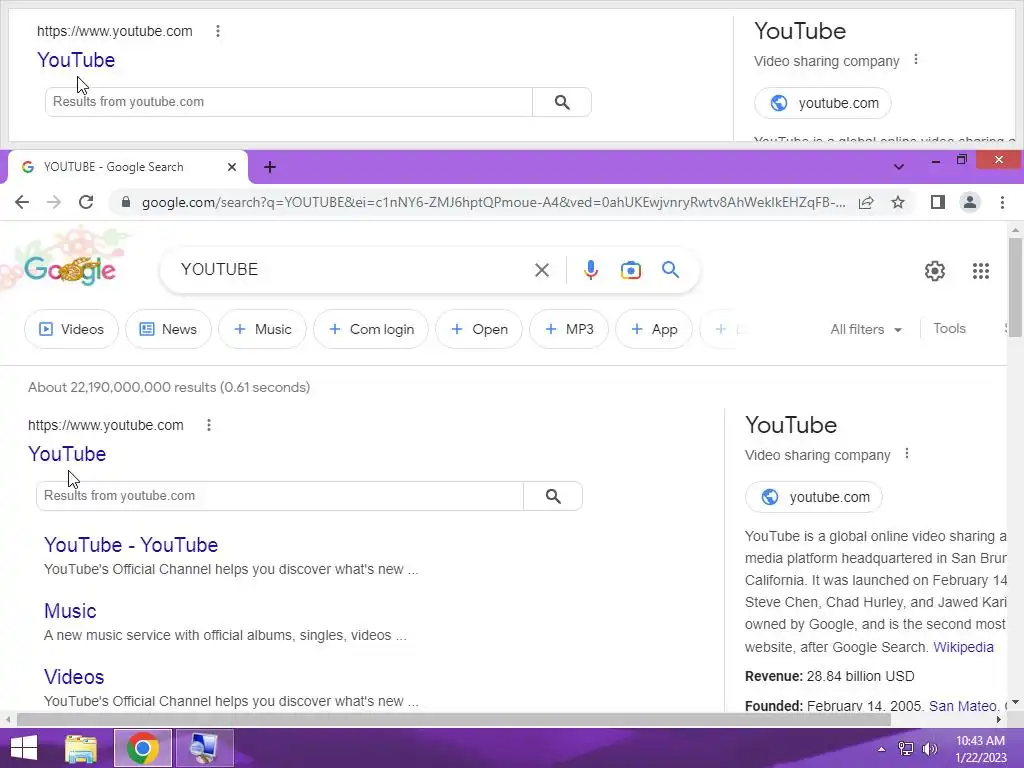Open File Explorer from the taskbar
Image resolution: width=1024 pixels, height=768 pixels.
(x=81, y=748)
